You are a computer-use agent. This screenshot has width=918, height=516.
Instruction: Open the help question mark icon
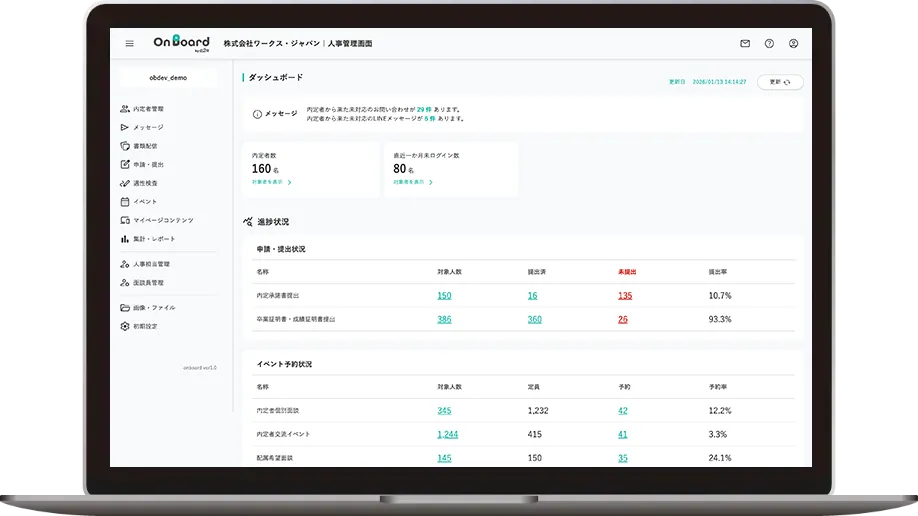(769, 44)
